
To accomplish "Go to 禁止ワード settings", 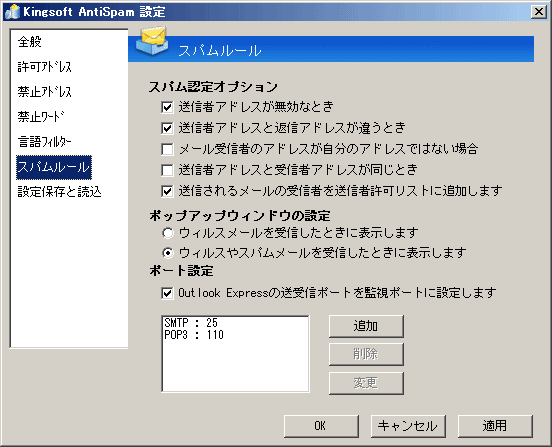I will (41, 117).
